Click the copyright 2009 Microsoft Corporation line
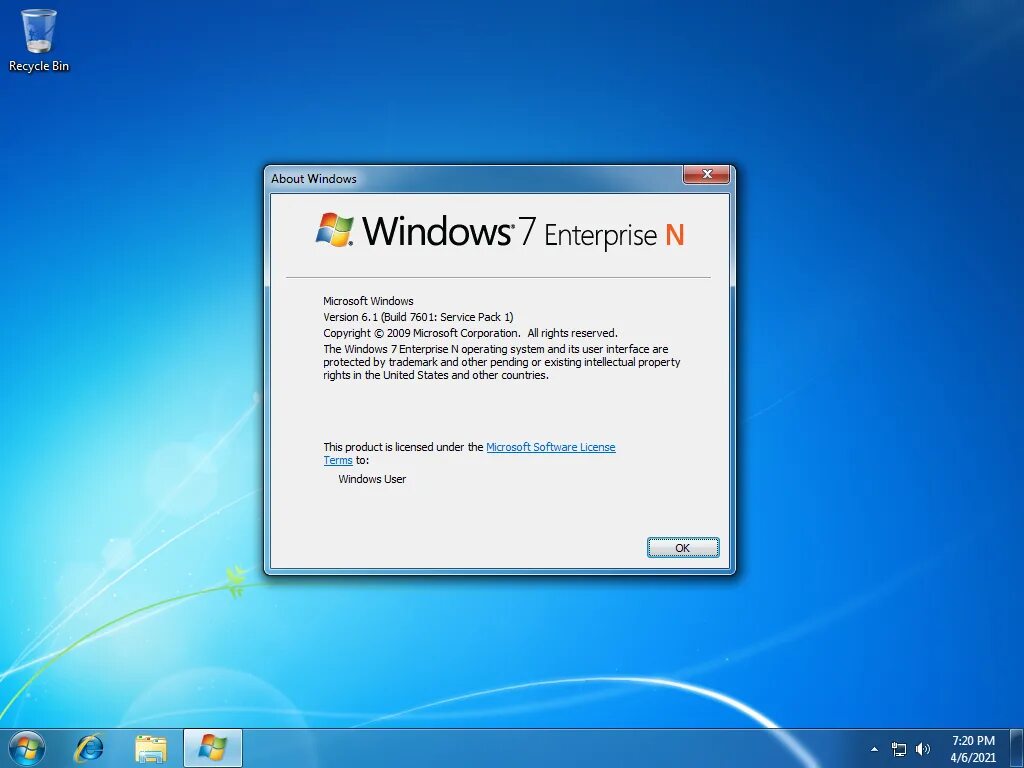This screenshot has width=1024, height=768. click(x=470, y=333)
